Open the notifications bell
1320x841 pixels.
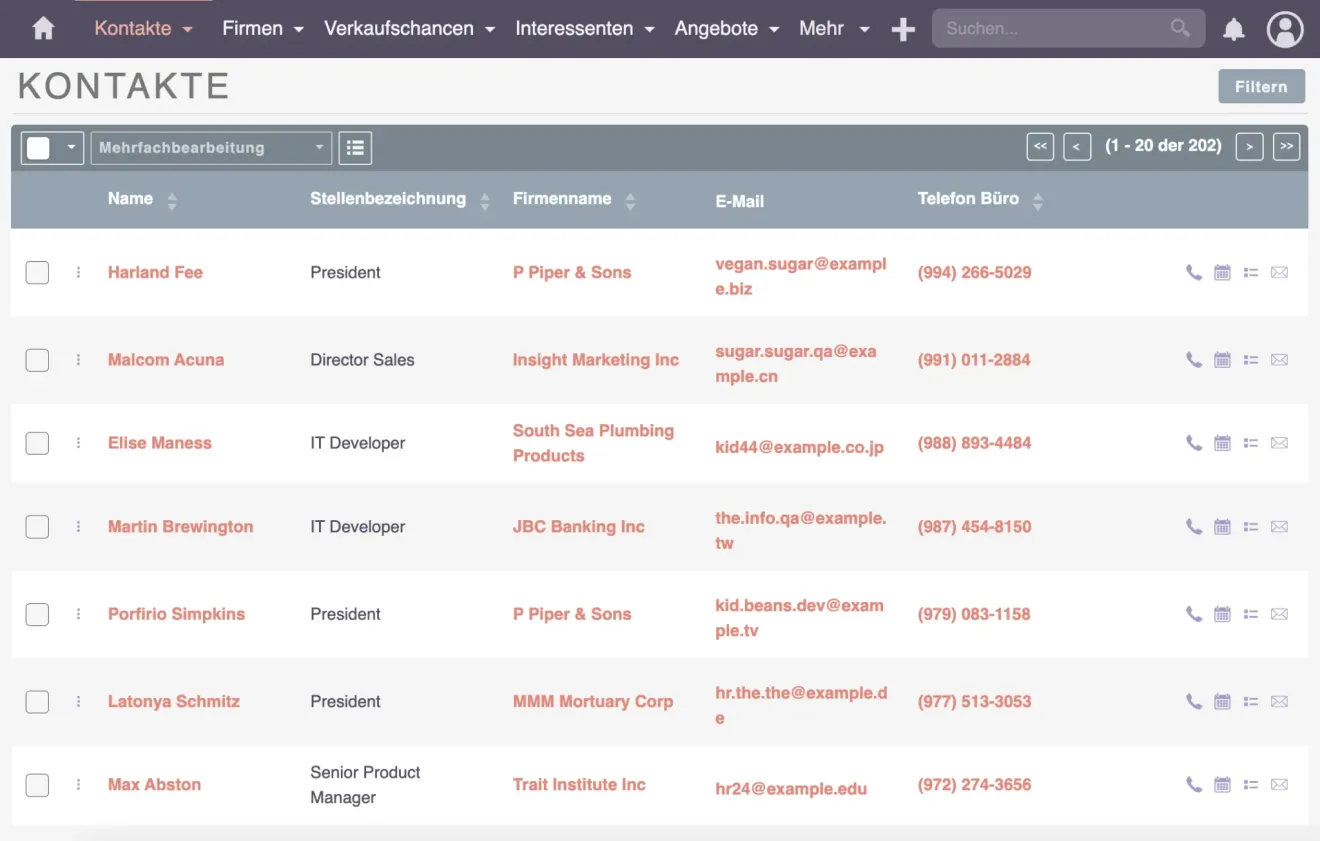pos(1234,30)
